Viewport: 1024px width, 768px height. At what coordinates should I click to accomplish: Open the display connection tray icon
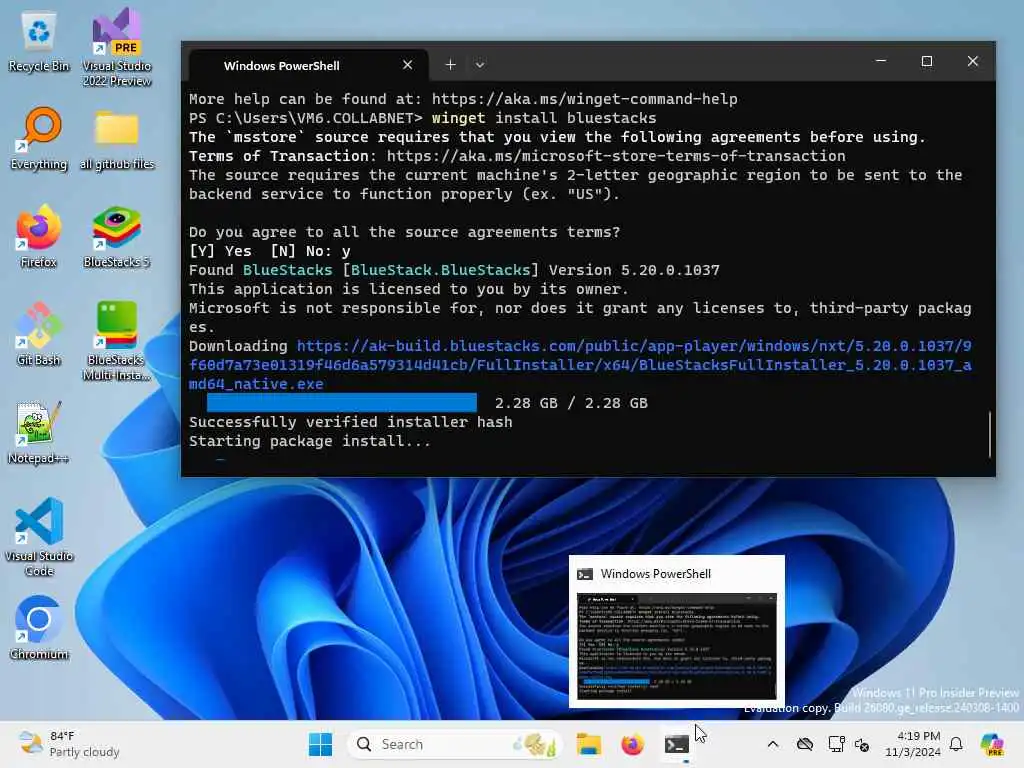[x=836, y=744]
